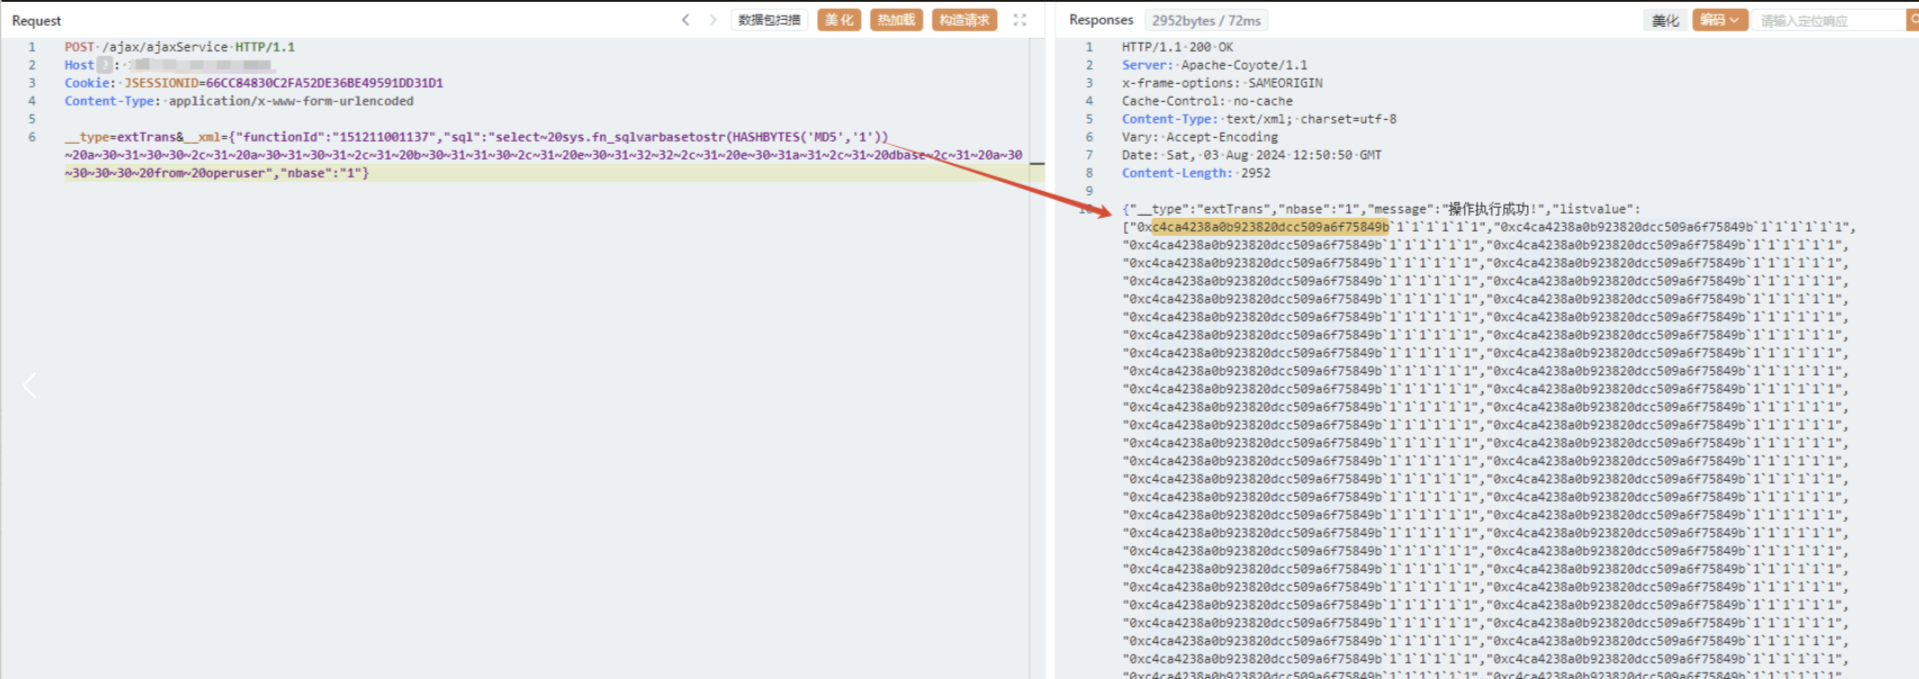The height and width of the screenshot is (679, 1919).
Task: Click the request Content-Type header line
Action: pos(239,101)
